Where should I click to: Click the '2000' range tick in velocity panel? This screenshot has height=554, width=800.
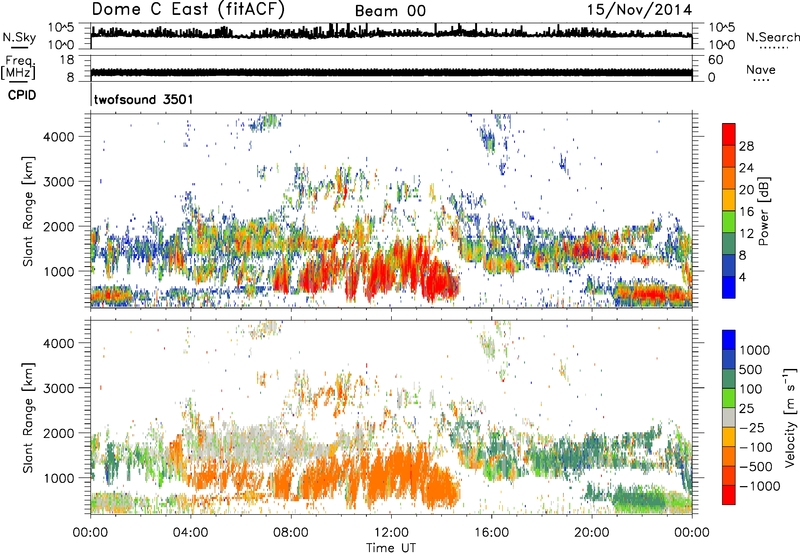58,433
